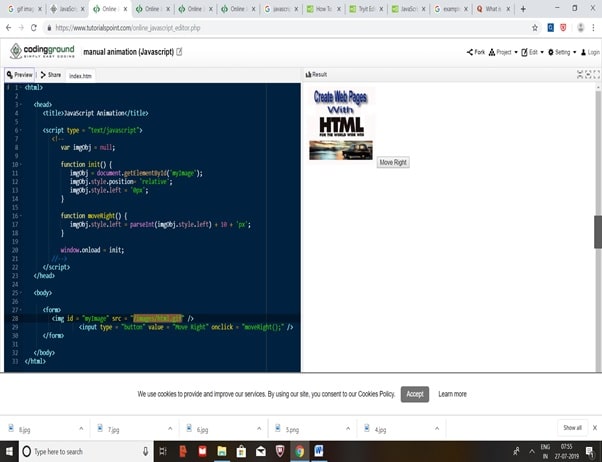Close the 'Tryit Ed' browser tab

click(381, 9)
